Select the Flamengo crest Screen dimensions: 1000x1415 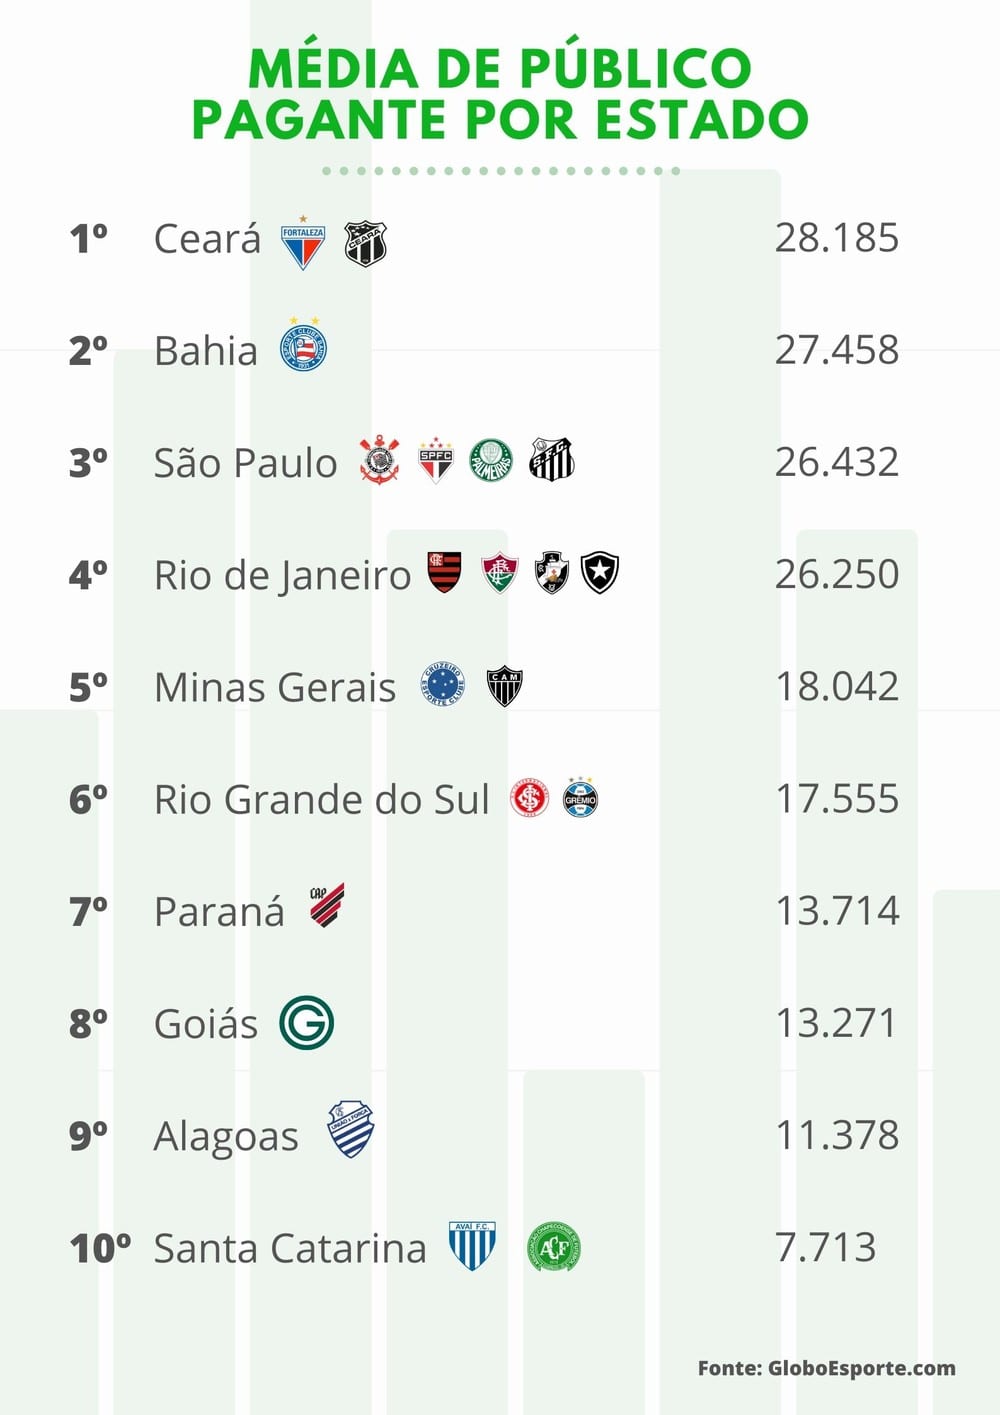click(x=444, y=572)
